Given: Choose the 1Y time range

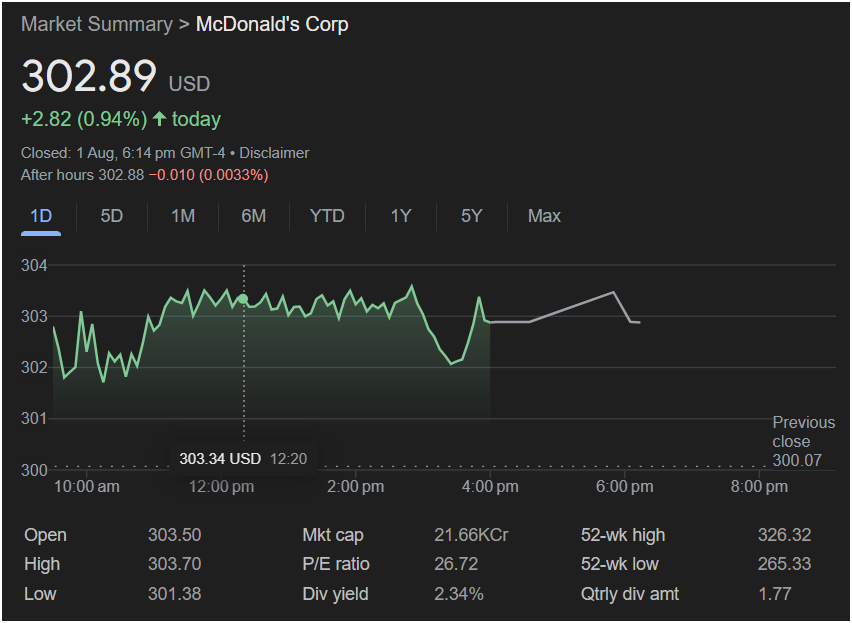Looking at the screenshot, I should click(x=401, y=216).
